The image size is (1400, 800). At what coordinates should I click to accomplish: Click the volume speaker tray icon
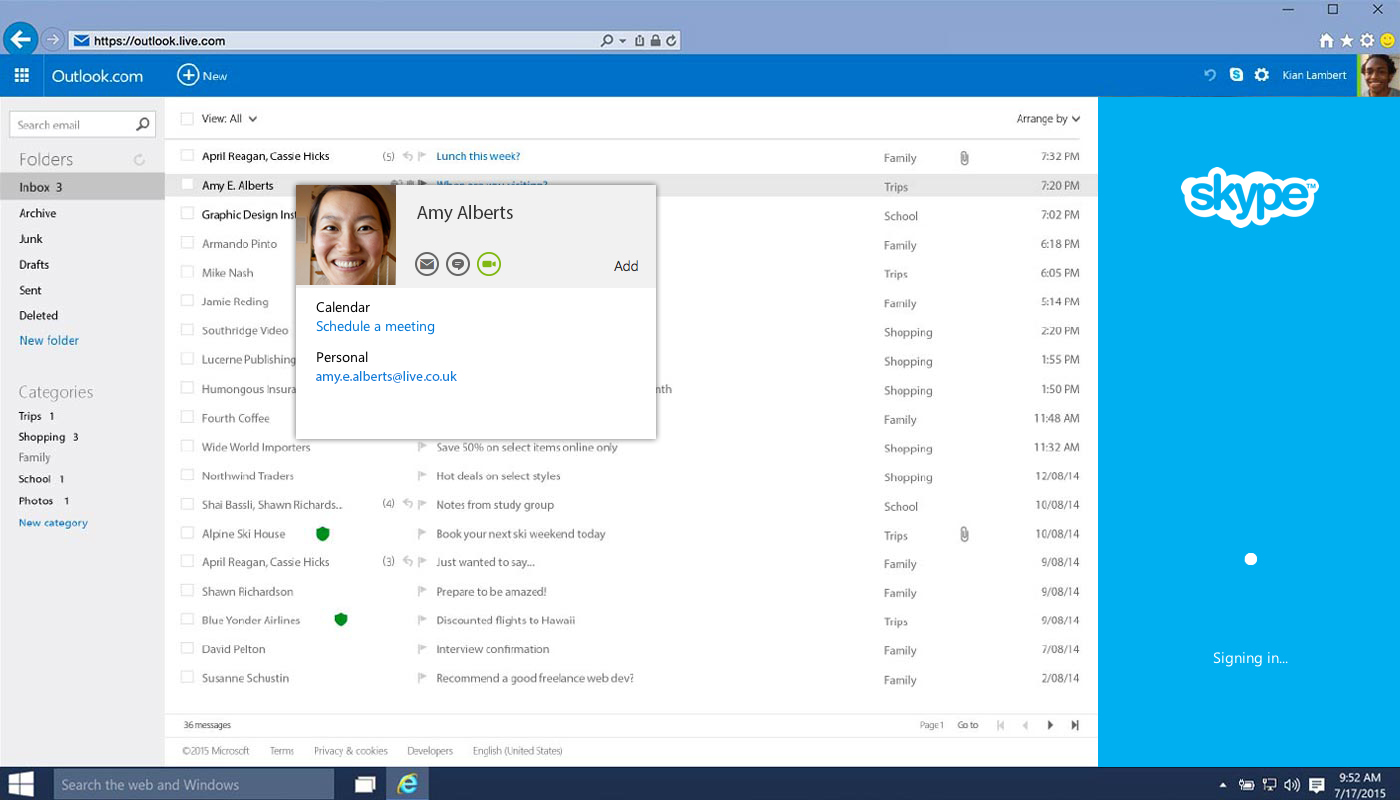pos(1292,785)
